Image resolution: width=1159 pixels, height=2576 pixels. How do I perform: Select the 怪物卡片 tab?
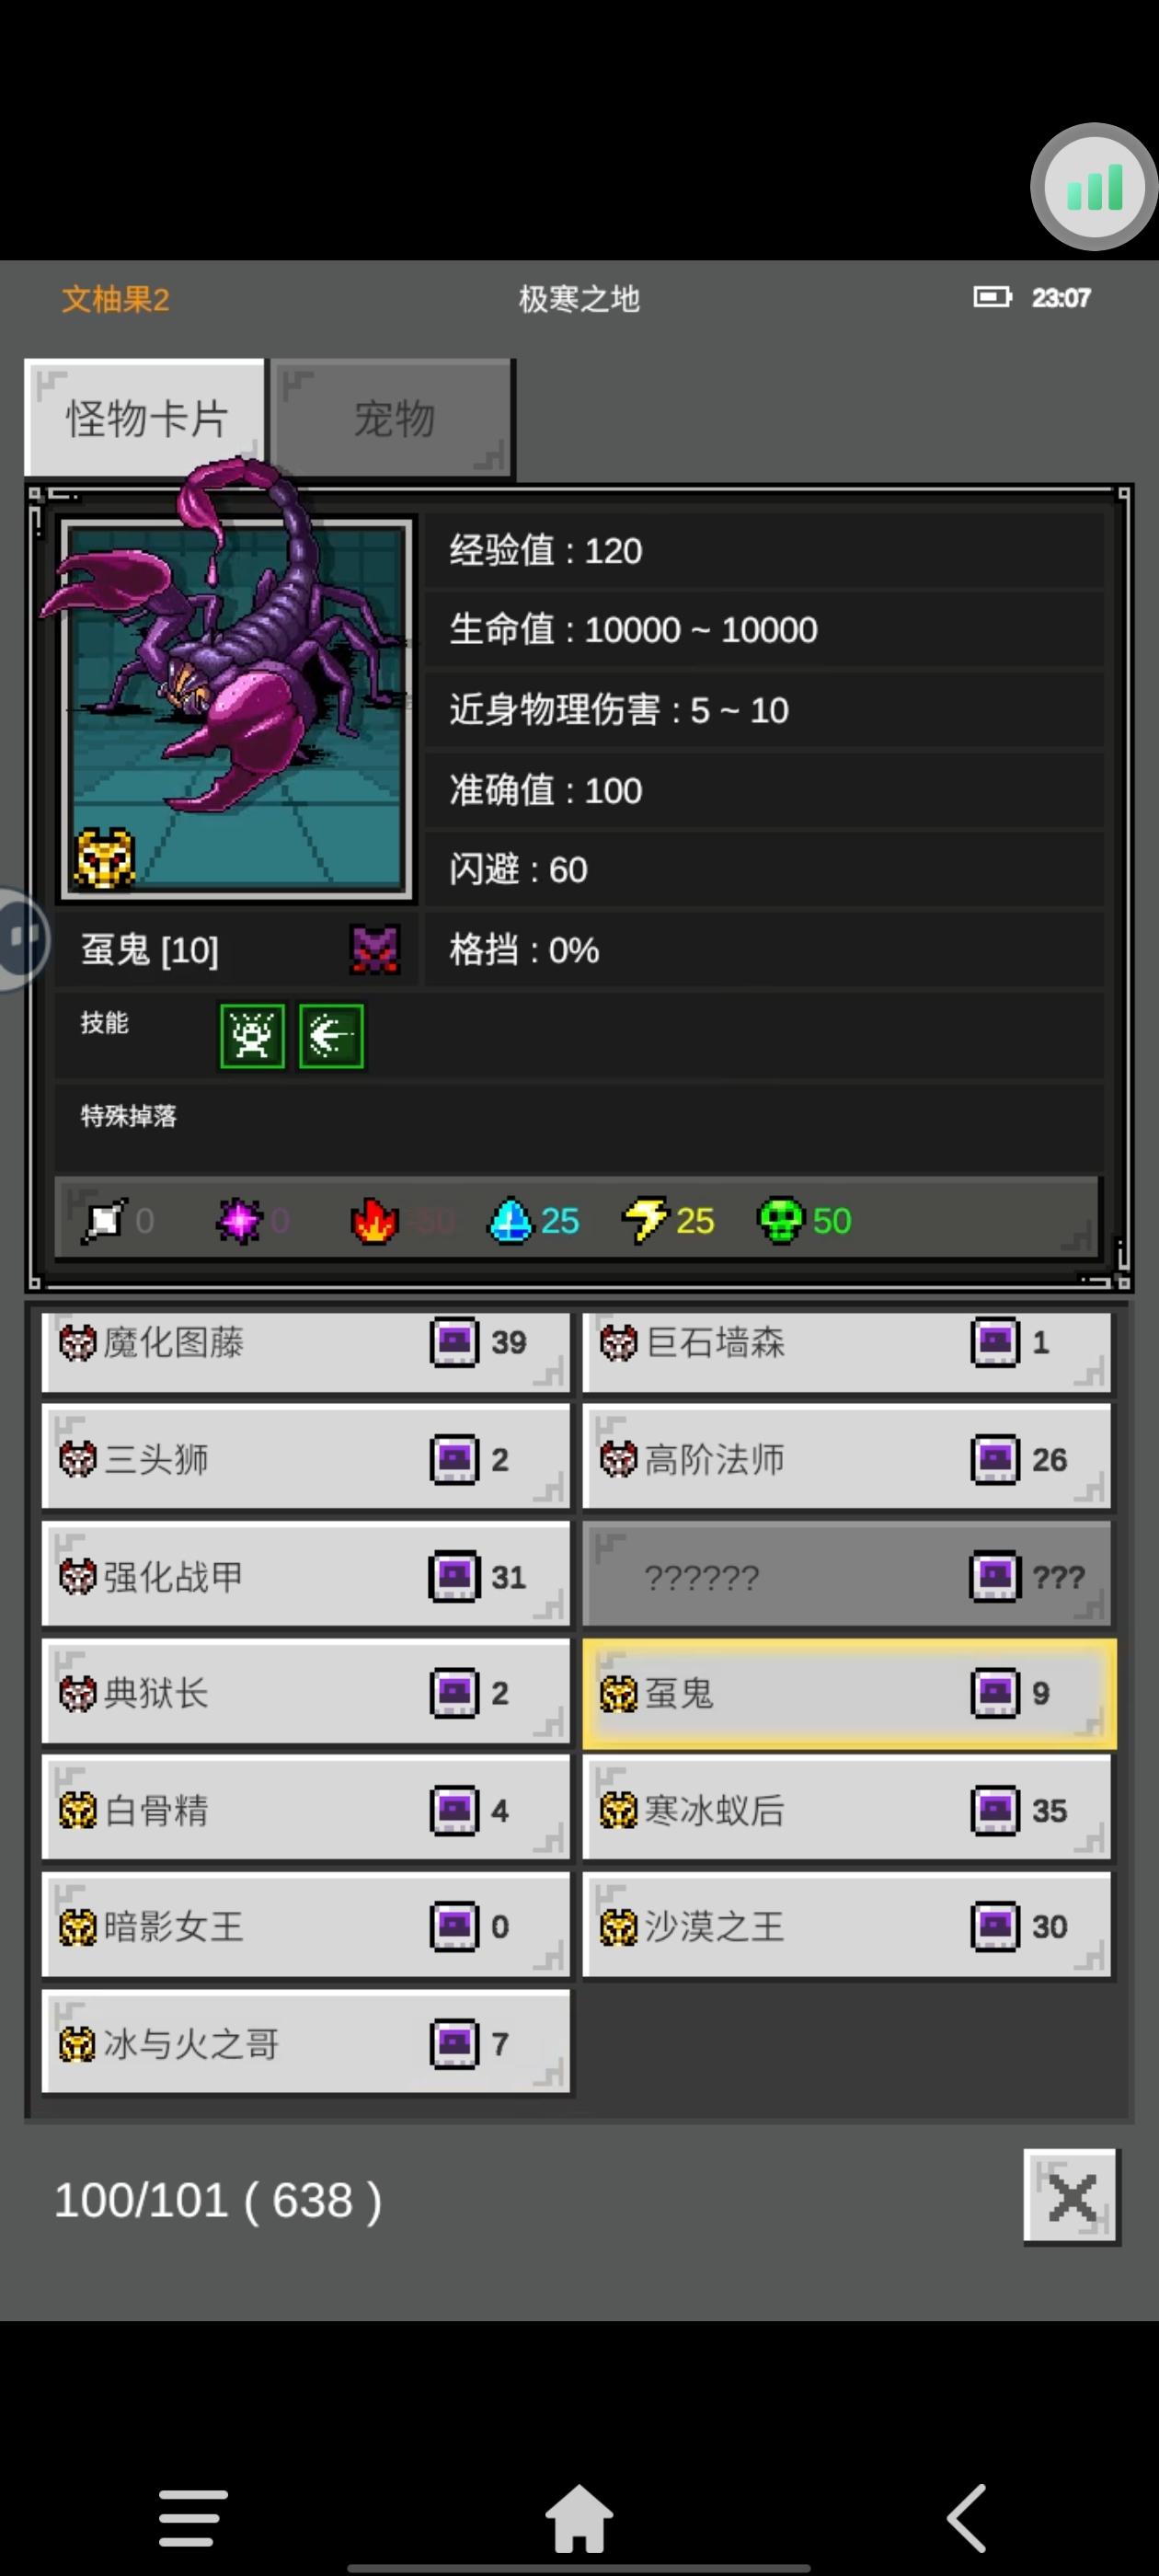[x=146, y=417]
